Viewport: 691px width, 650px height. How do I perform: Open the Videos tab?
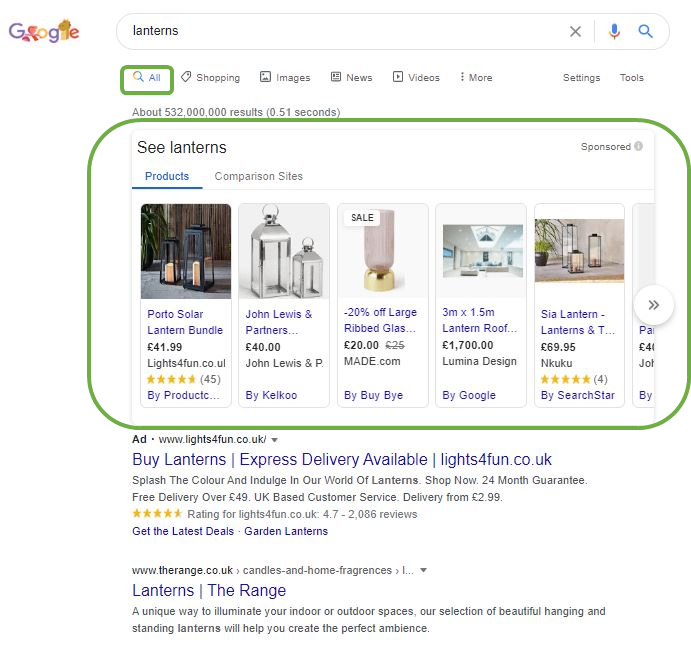(416, 78)
